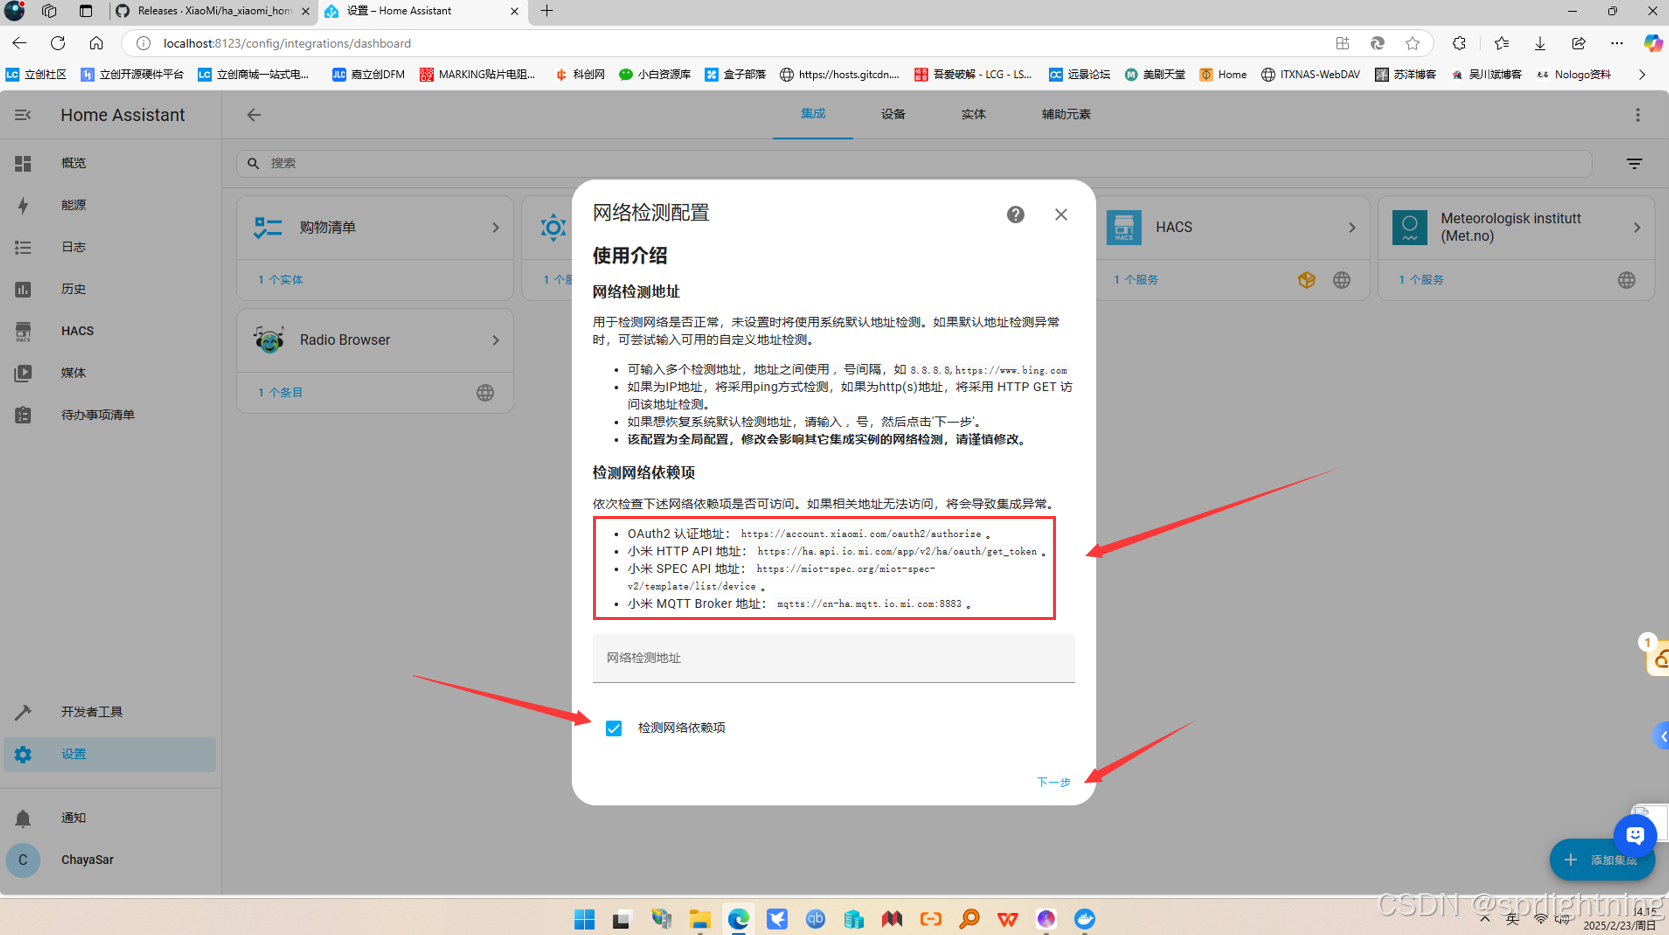Image resolution: width=1669 pixels, height=935 pixels.
Task: Expand the HACS integration card
Action: coord(1352,228)
